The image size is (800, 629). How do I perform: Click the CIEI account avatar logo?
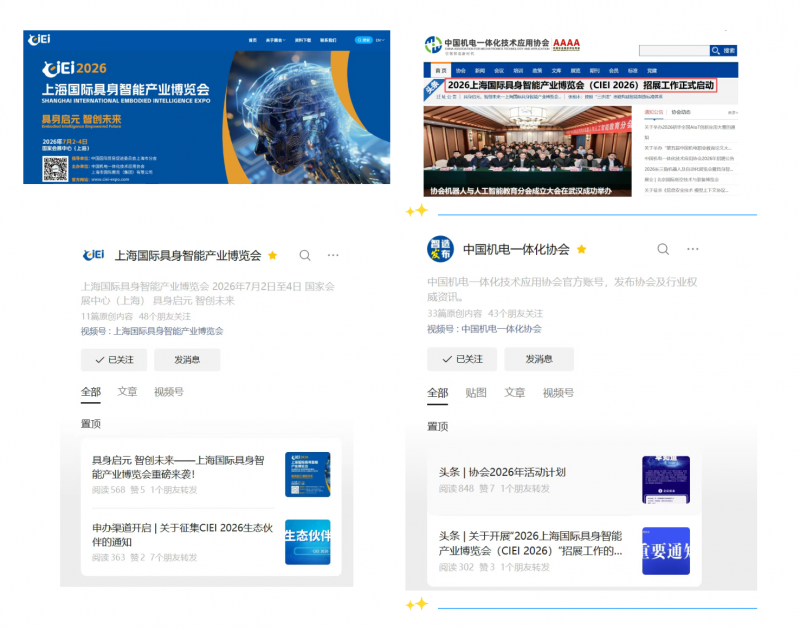tap(93, 255)
